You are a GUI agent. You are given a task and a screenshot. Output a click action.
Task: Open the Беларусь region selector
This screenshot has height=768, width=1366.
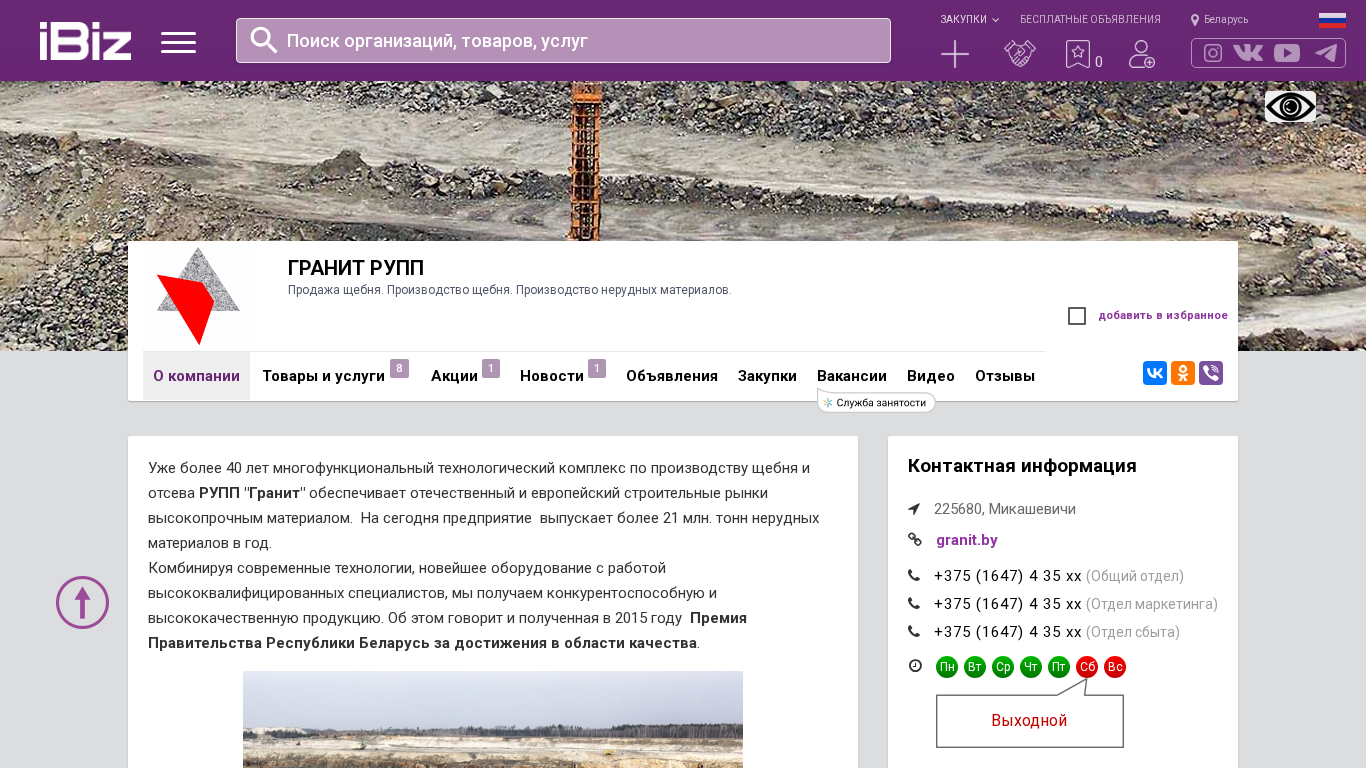pyautogui.click(x=1219, y=20)
